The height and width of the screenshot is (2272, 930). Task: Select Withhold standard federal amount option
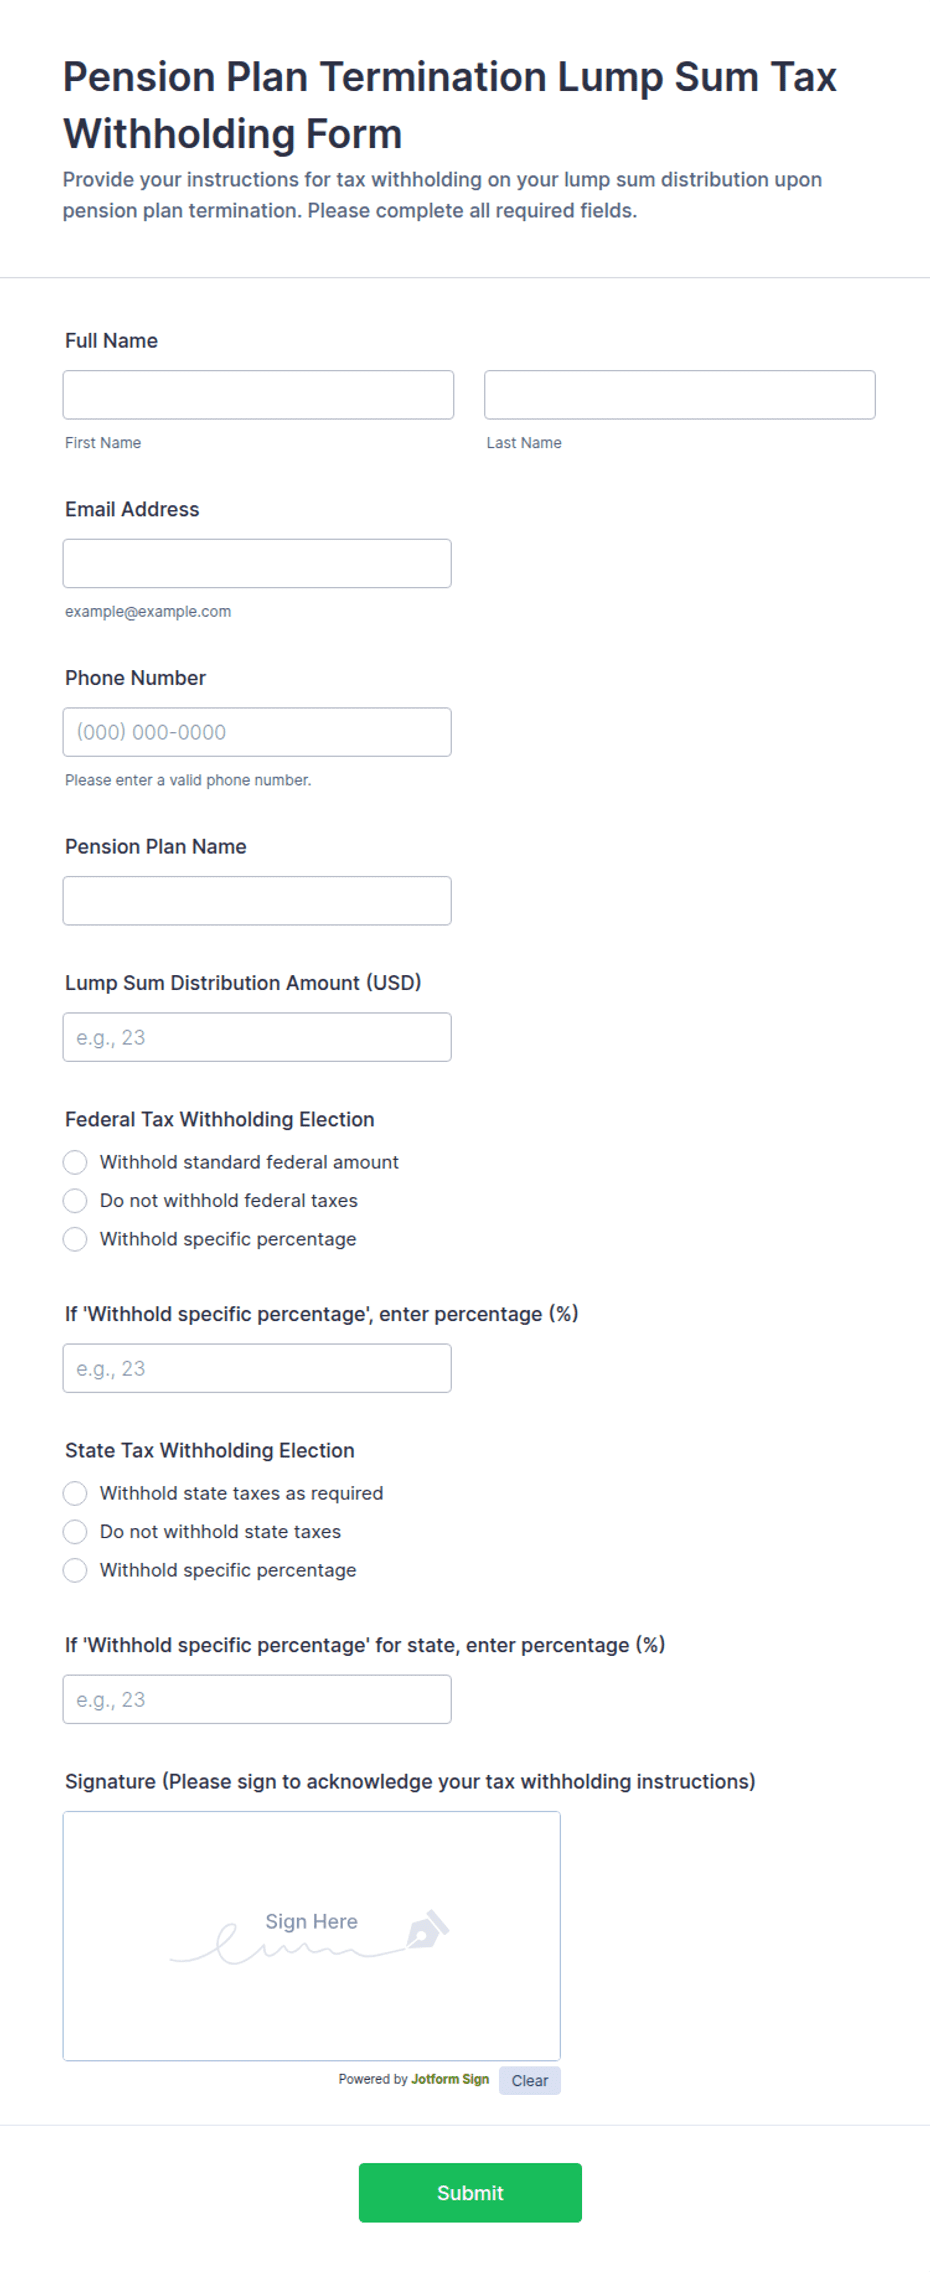tap(75, 1162)
